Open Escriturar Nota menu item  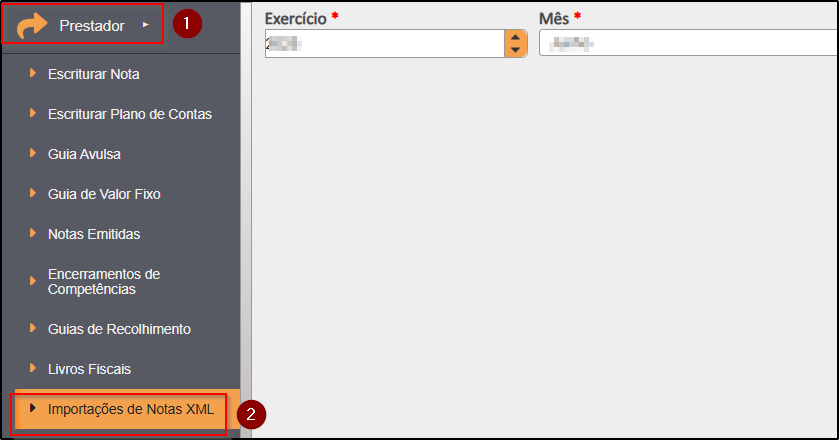point(94,74)
